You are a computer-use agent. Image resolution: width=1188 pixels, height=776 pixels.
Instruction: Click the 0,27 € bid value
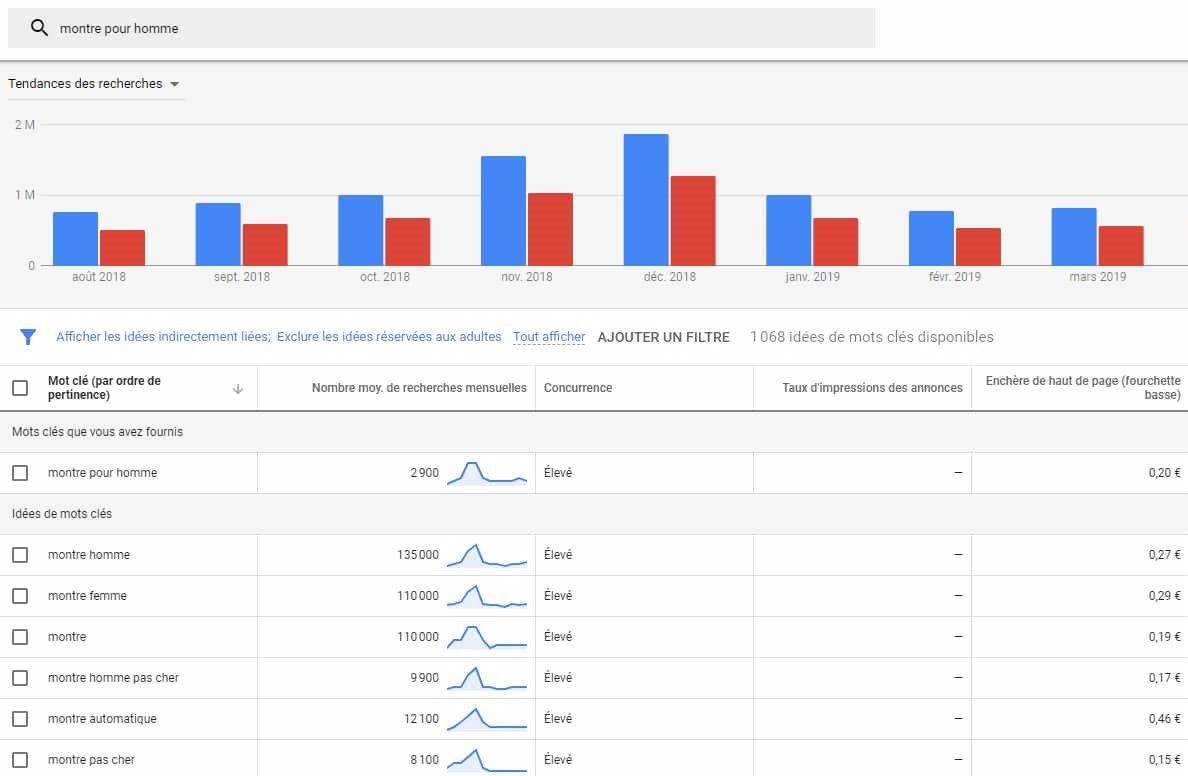(x=1165, y=555)
